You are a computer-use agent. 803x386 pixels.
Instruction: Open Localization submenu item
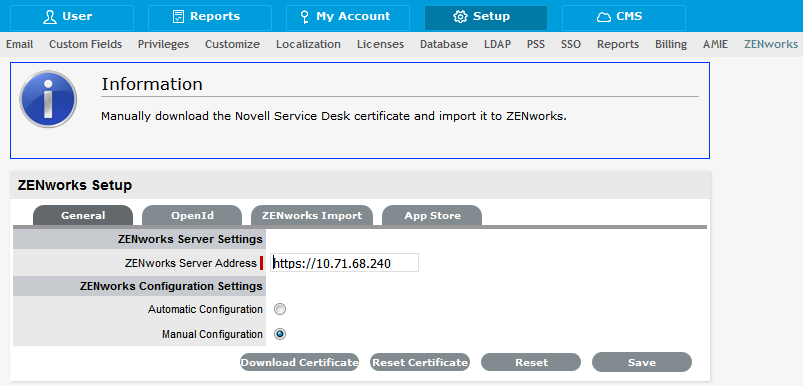click(x=308, y=45)
